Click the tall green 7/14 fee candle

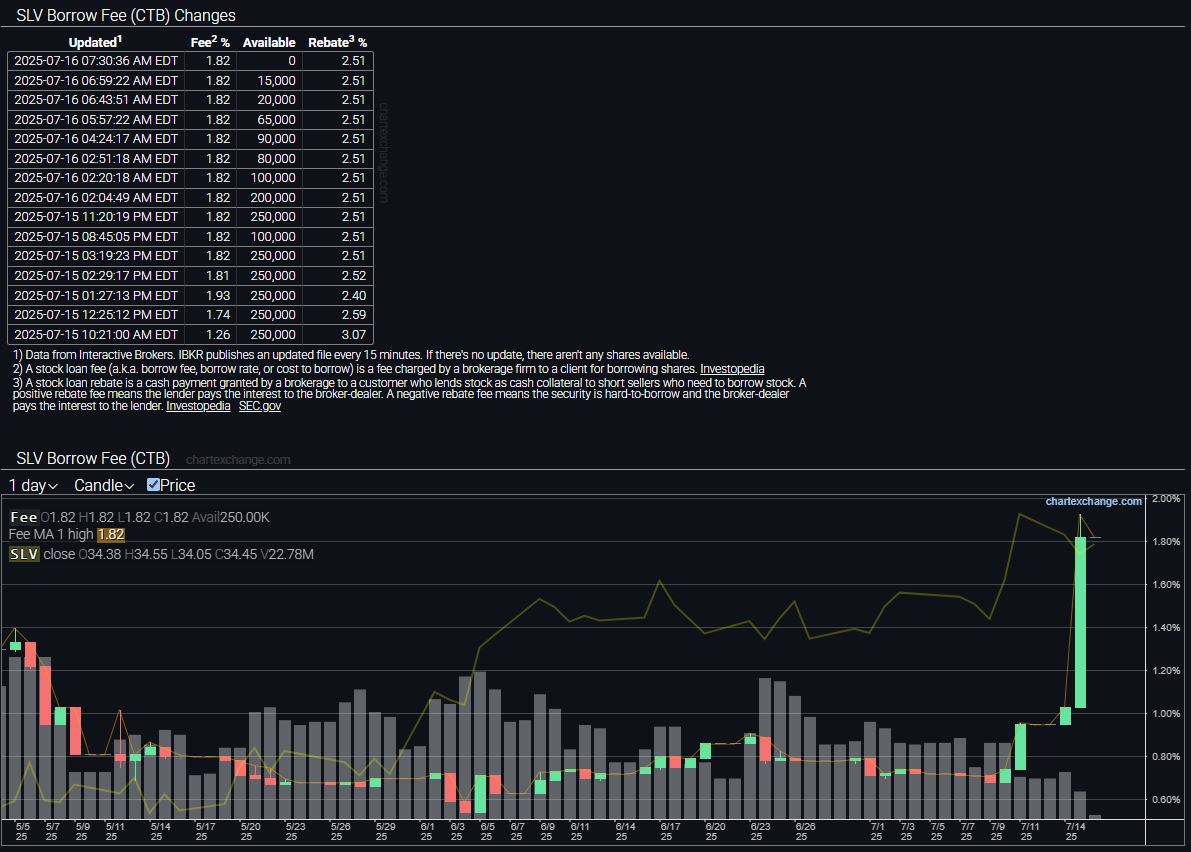(x=1080, y=622)
